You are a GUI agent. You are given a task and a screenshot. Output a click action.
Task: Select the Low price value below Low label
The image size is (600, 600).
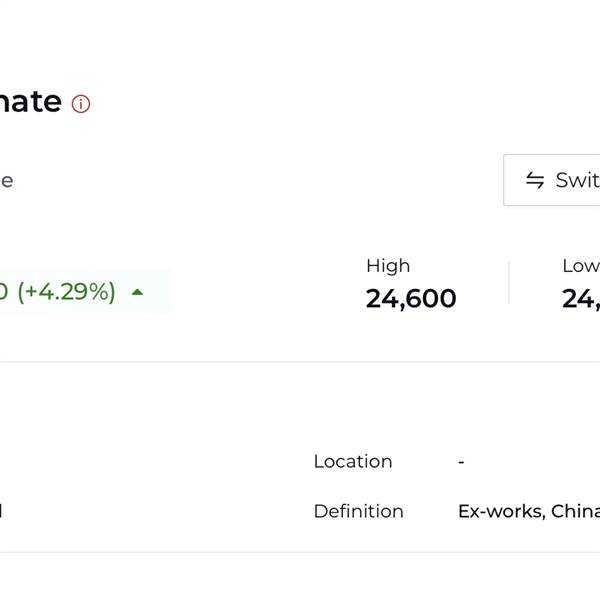(x=581, y=298)
